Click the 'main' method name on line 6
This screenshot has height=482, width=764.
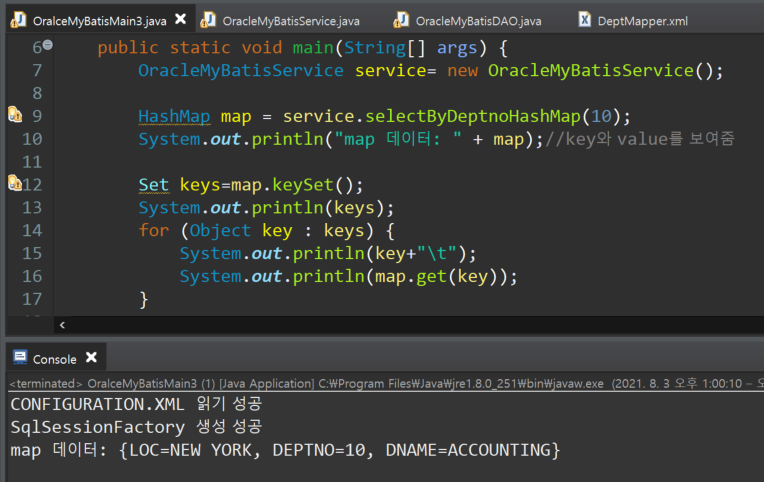(x=313, y=48)
